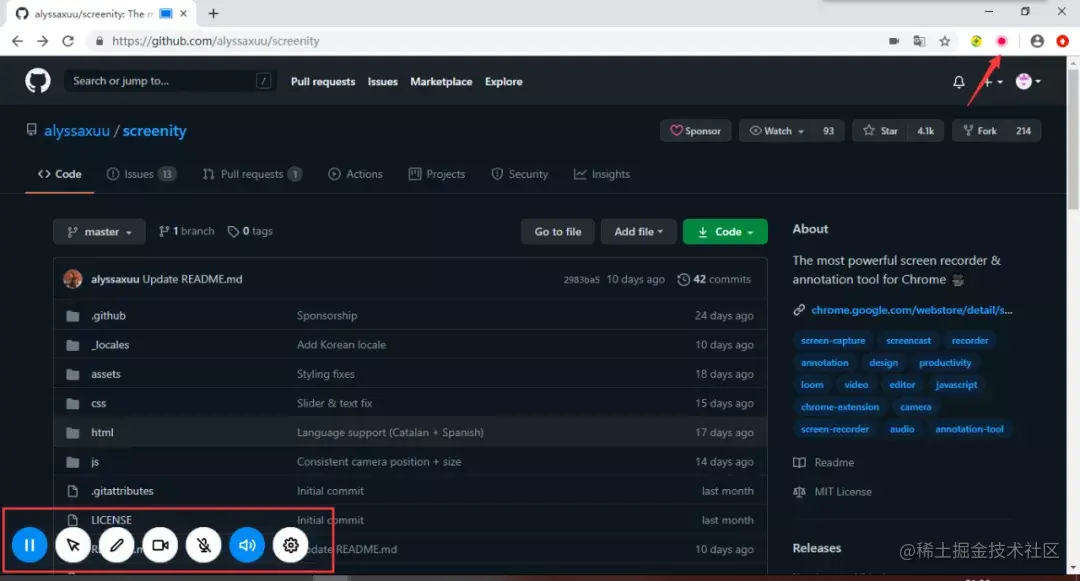Screen dimensions: 1080x581
Task: Open the assets folder
Action: 105,374
